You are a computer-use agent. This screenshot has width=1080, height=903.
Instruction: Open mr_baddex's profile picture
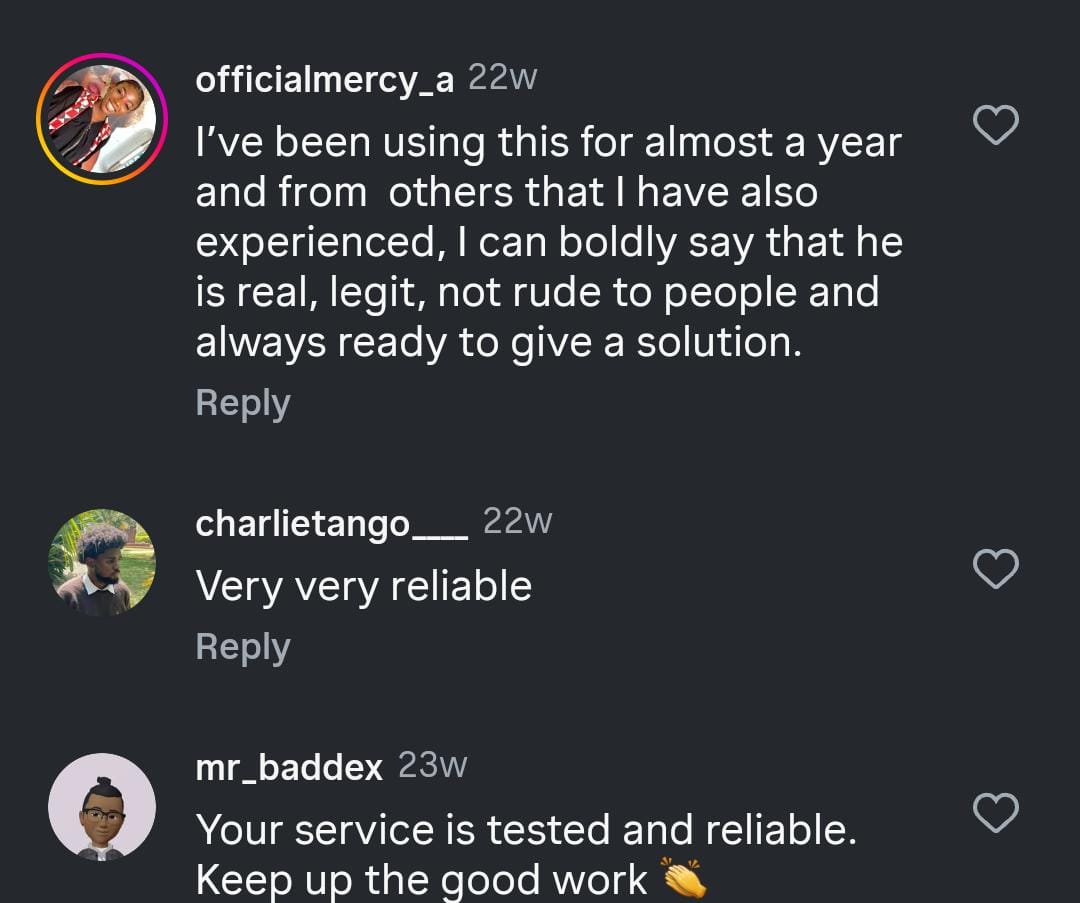102,808
